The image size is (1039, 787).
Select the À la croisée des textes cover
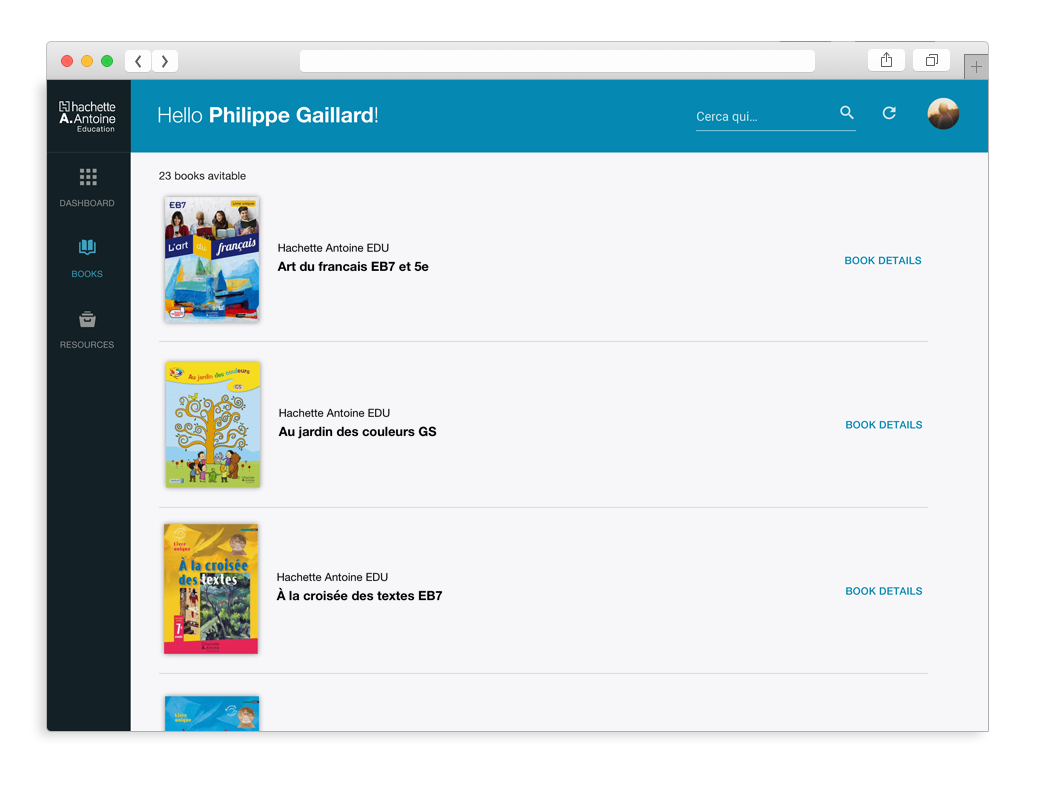pos(210,588)
